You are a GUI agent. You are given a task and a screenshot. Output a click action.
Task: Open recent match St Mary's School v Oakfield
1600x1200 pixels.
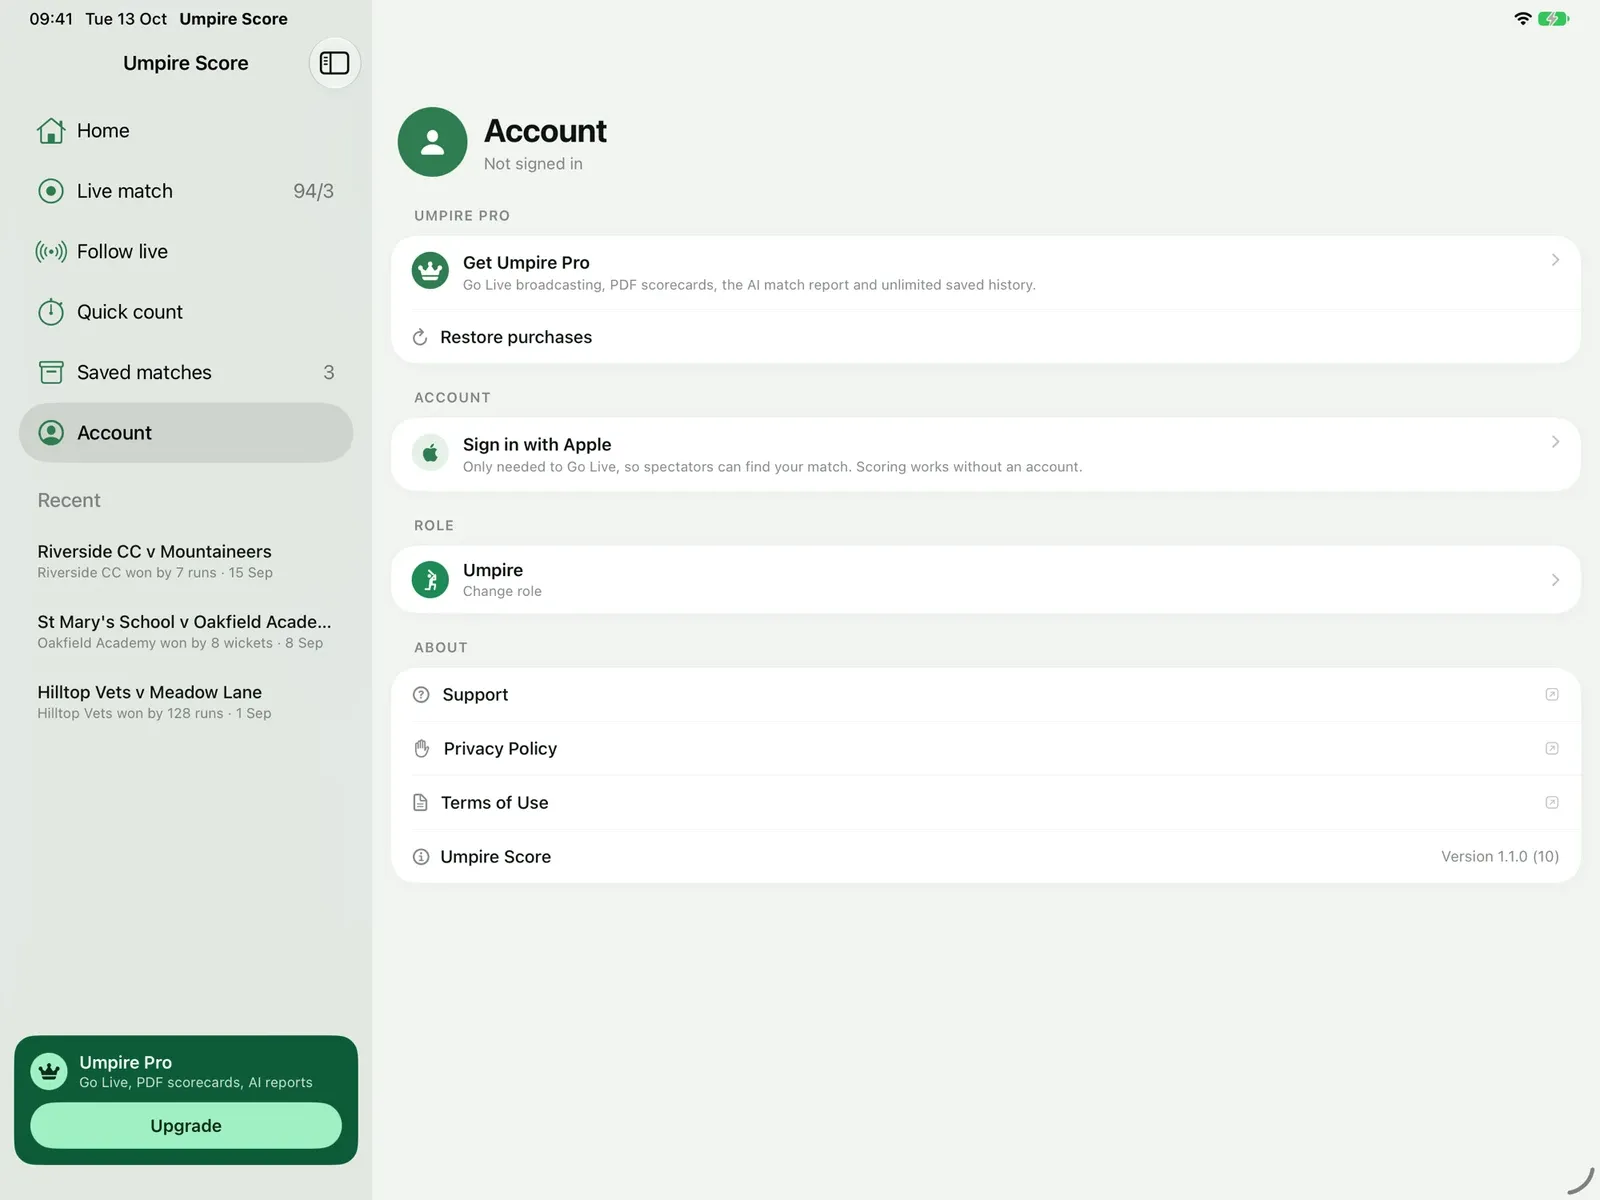(186, 631)
